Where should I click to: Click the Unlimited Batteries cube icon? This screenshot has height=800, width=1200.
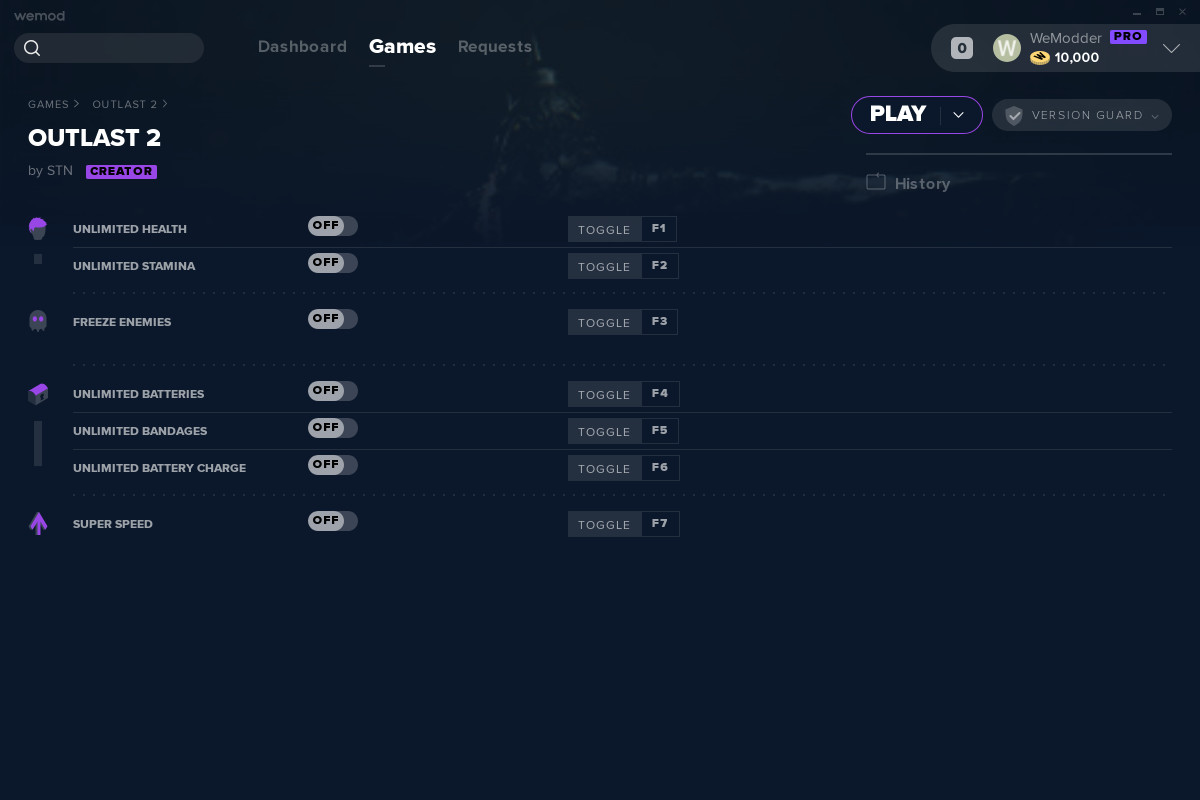[38, 393]
